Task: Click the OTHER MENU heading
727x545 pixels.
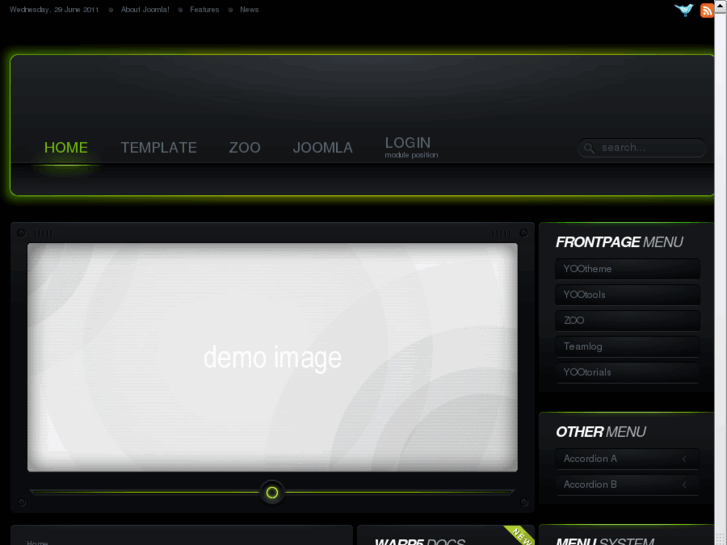Action: 600,432
